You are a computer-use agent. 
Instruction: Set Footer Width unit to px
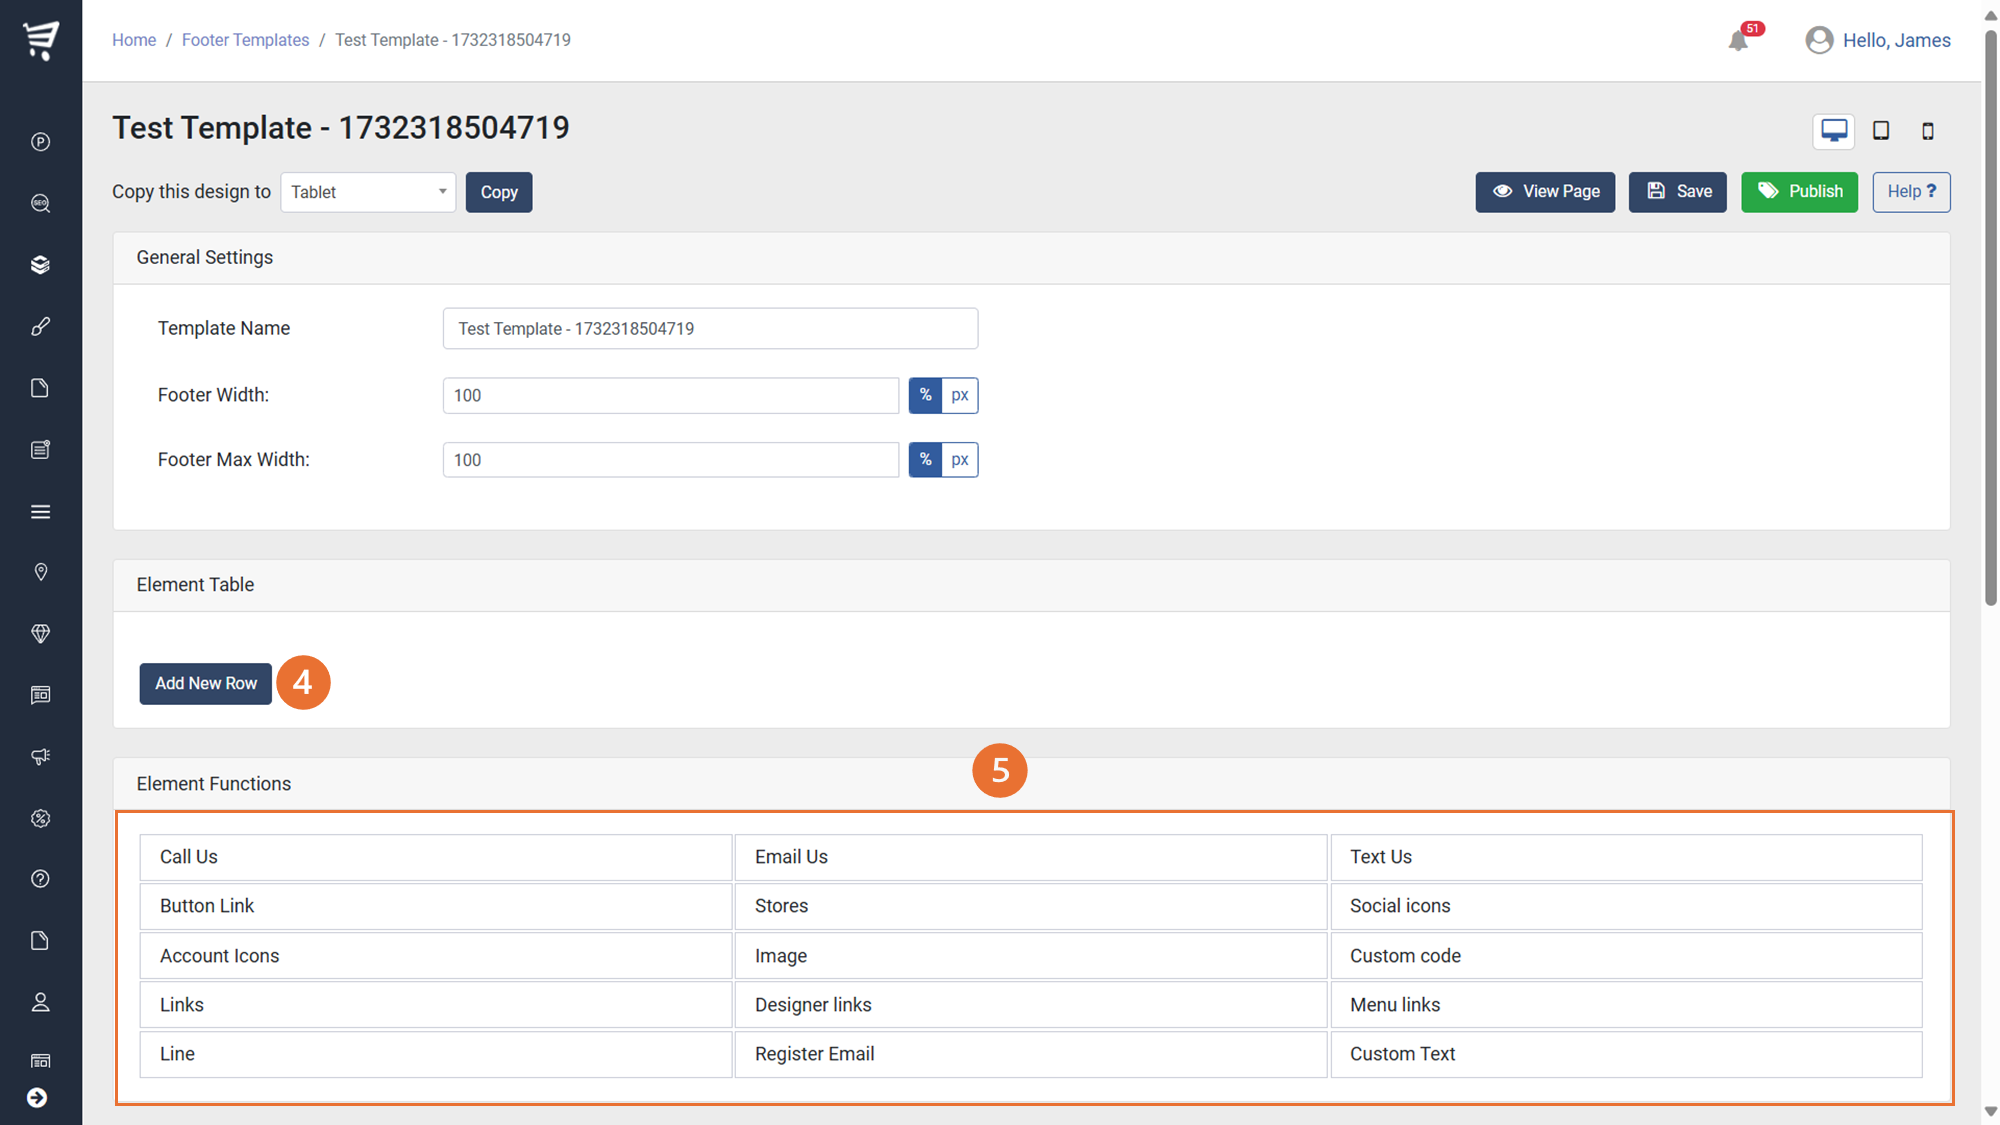click(960, 395)
